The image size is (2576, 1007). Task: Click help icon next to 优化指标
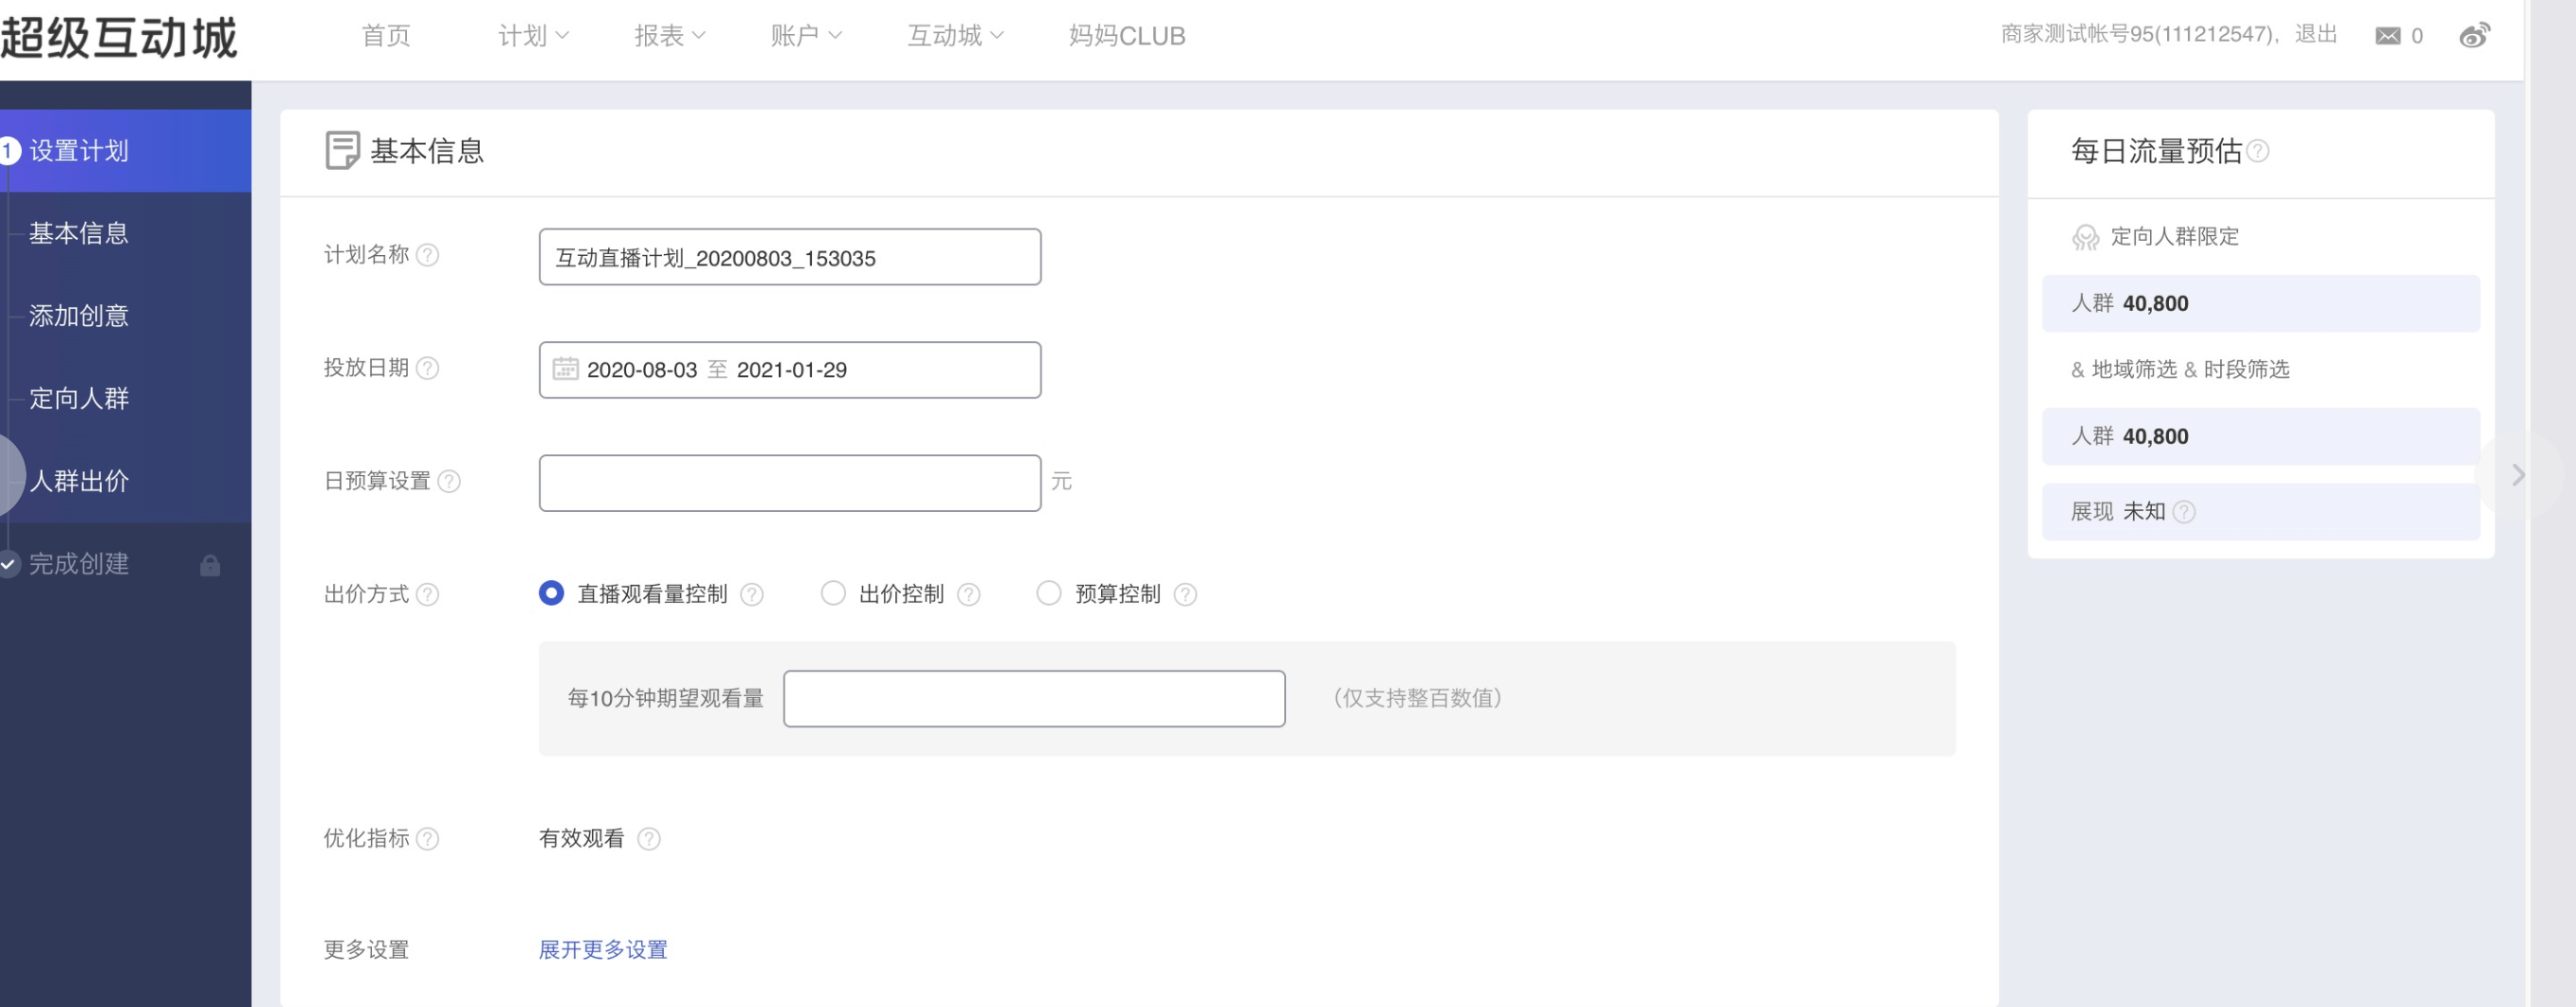tap(427, 838)
